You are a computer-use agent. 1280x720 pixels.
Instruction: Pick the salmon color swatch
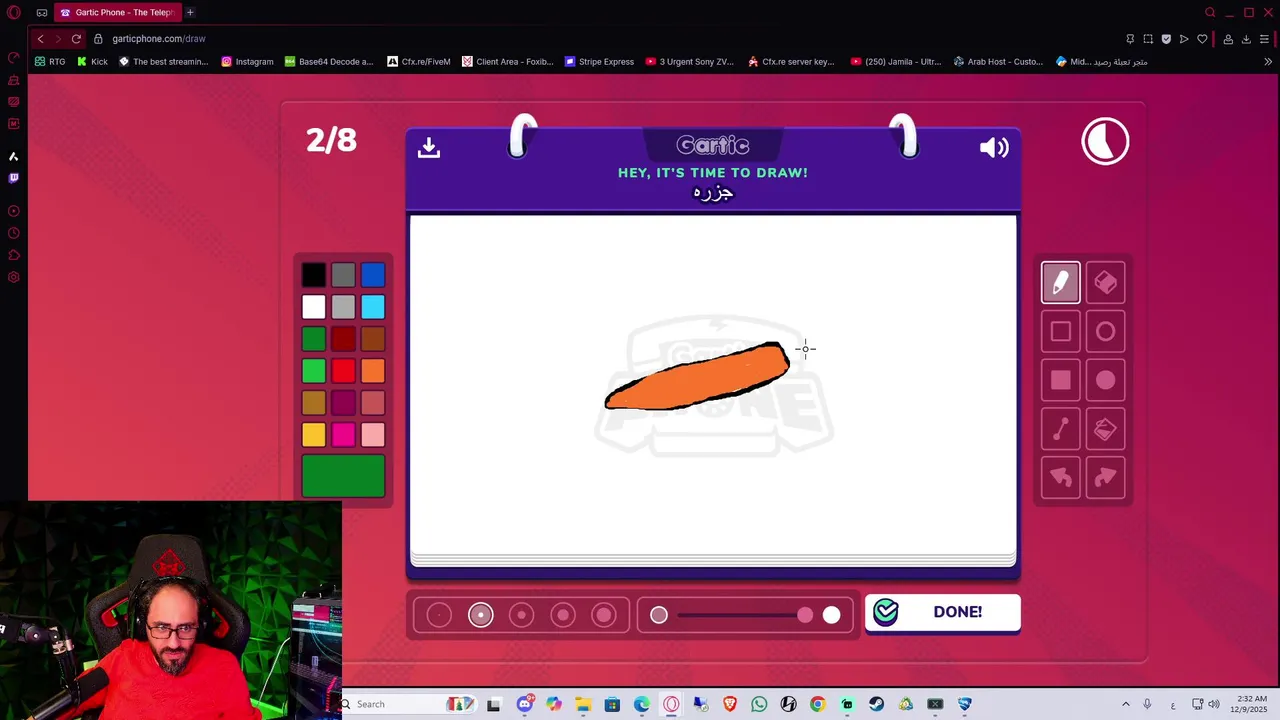pos(373,403)
